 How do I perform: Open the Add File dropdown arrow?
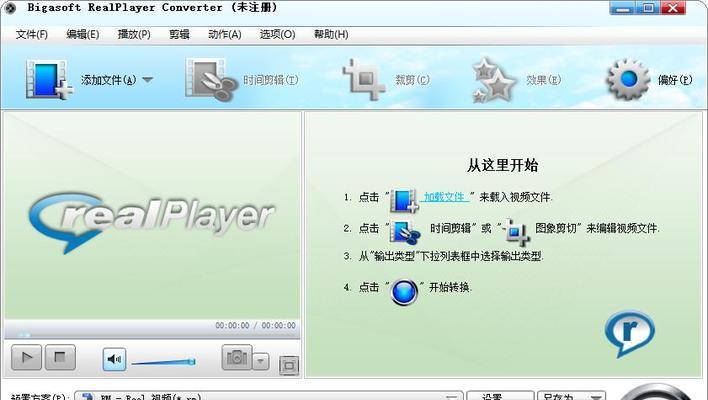148,80
